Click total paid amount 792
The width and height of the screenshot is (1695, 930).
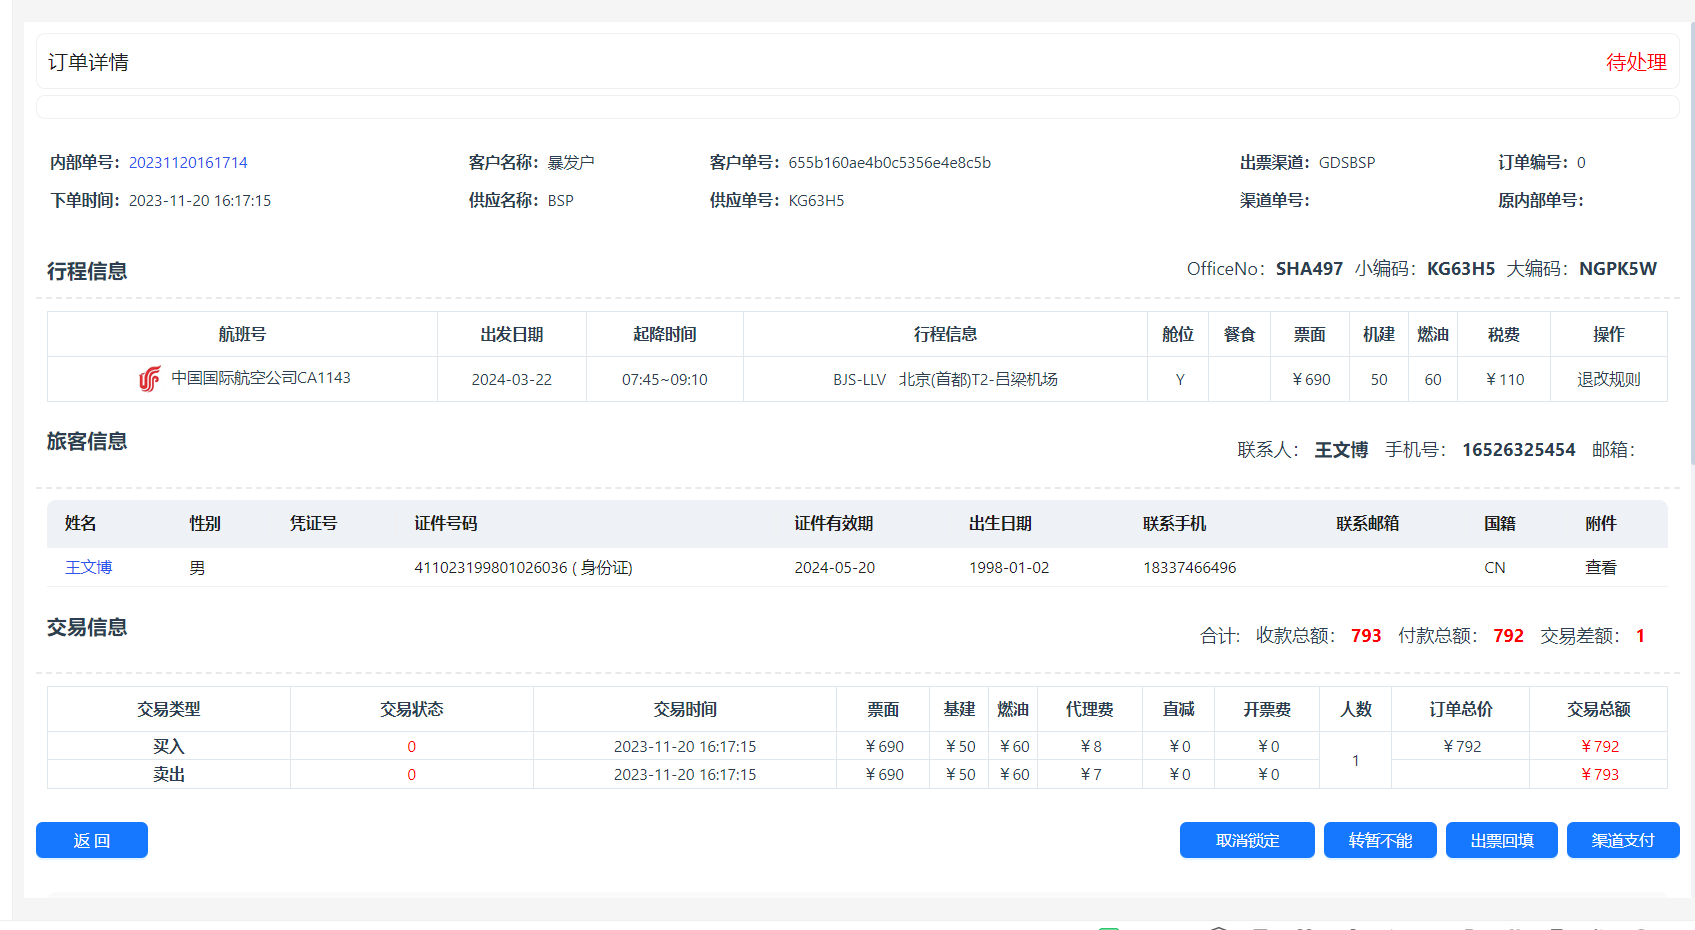[x=1508, y=635]
